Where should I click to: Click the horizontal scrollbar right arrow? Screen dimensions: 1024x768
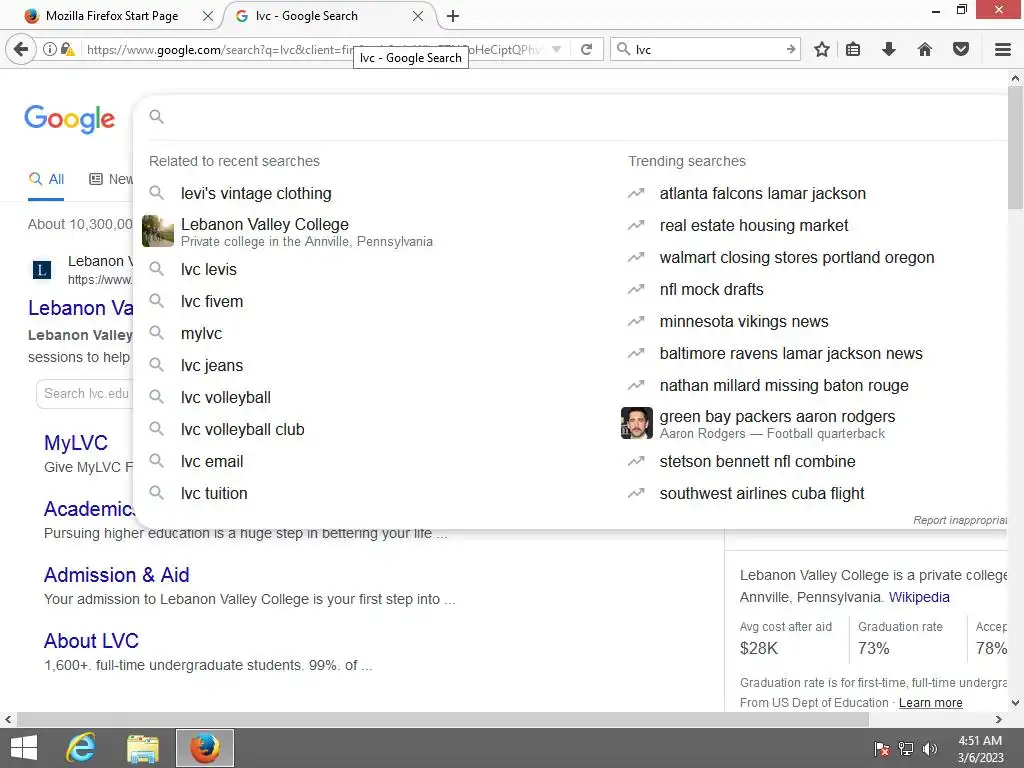point(999,719)
